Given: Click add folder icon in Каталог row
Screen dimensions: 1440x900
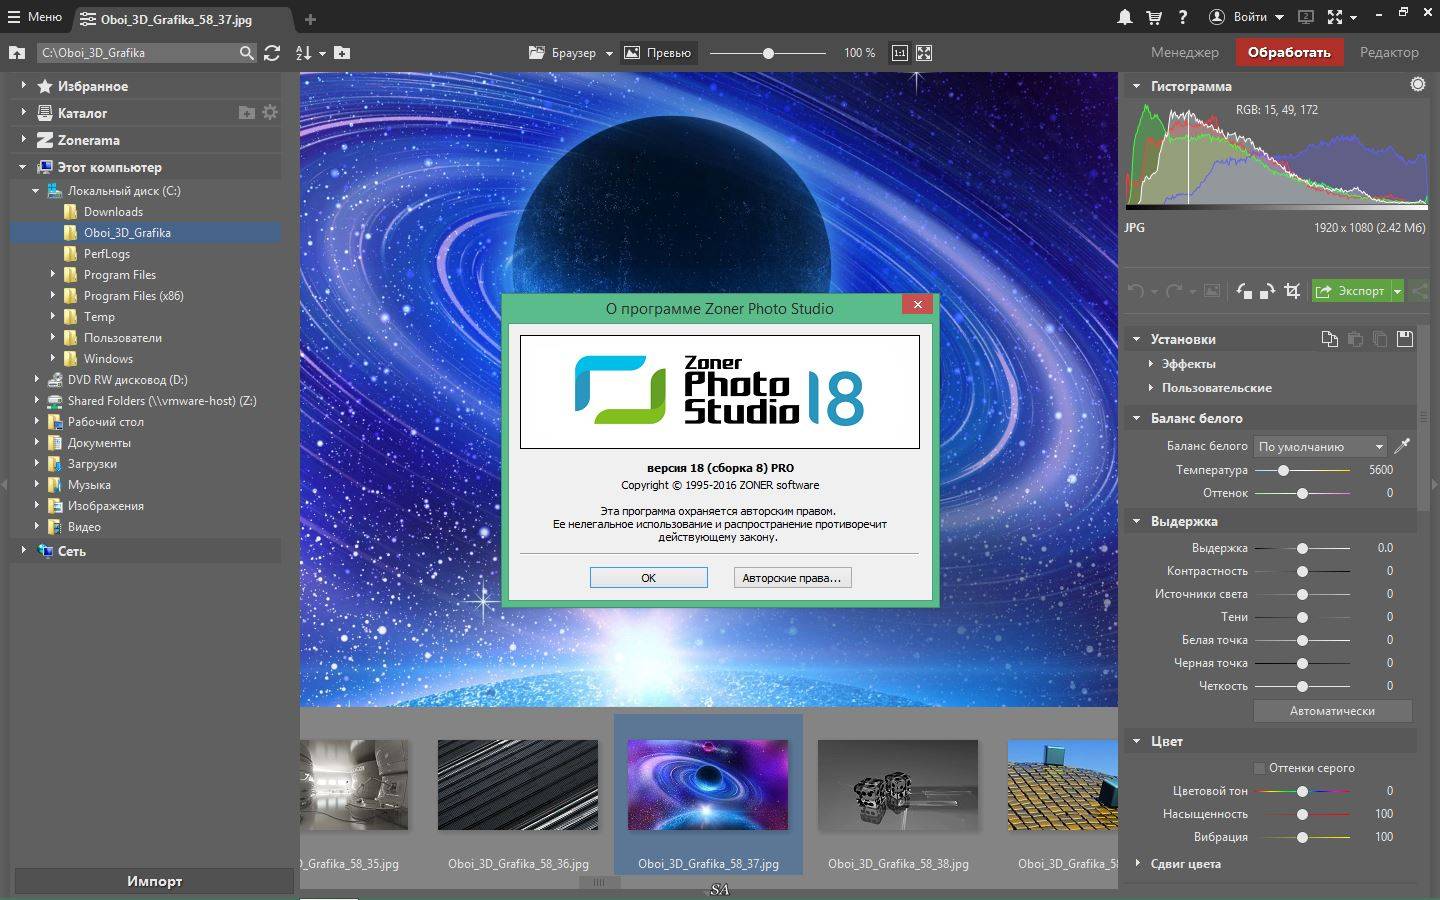Looking at the screenshot, I should tap(247, 113).
